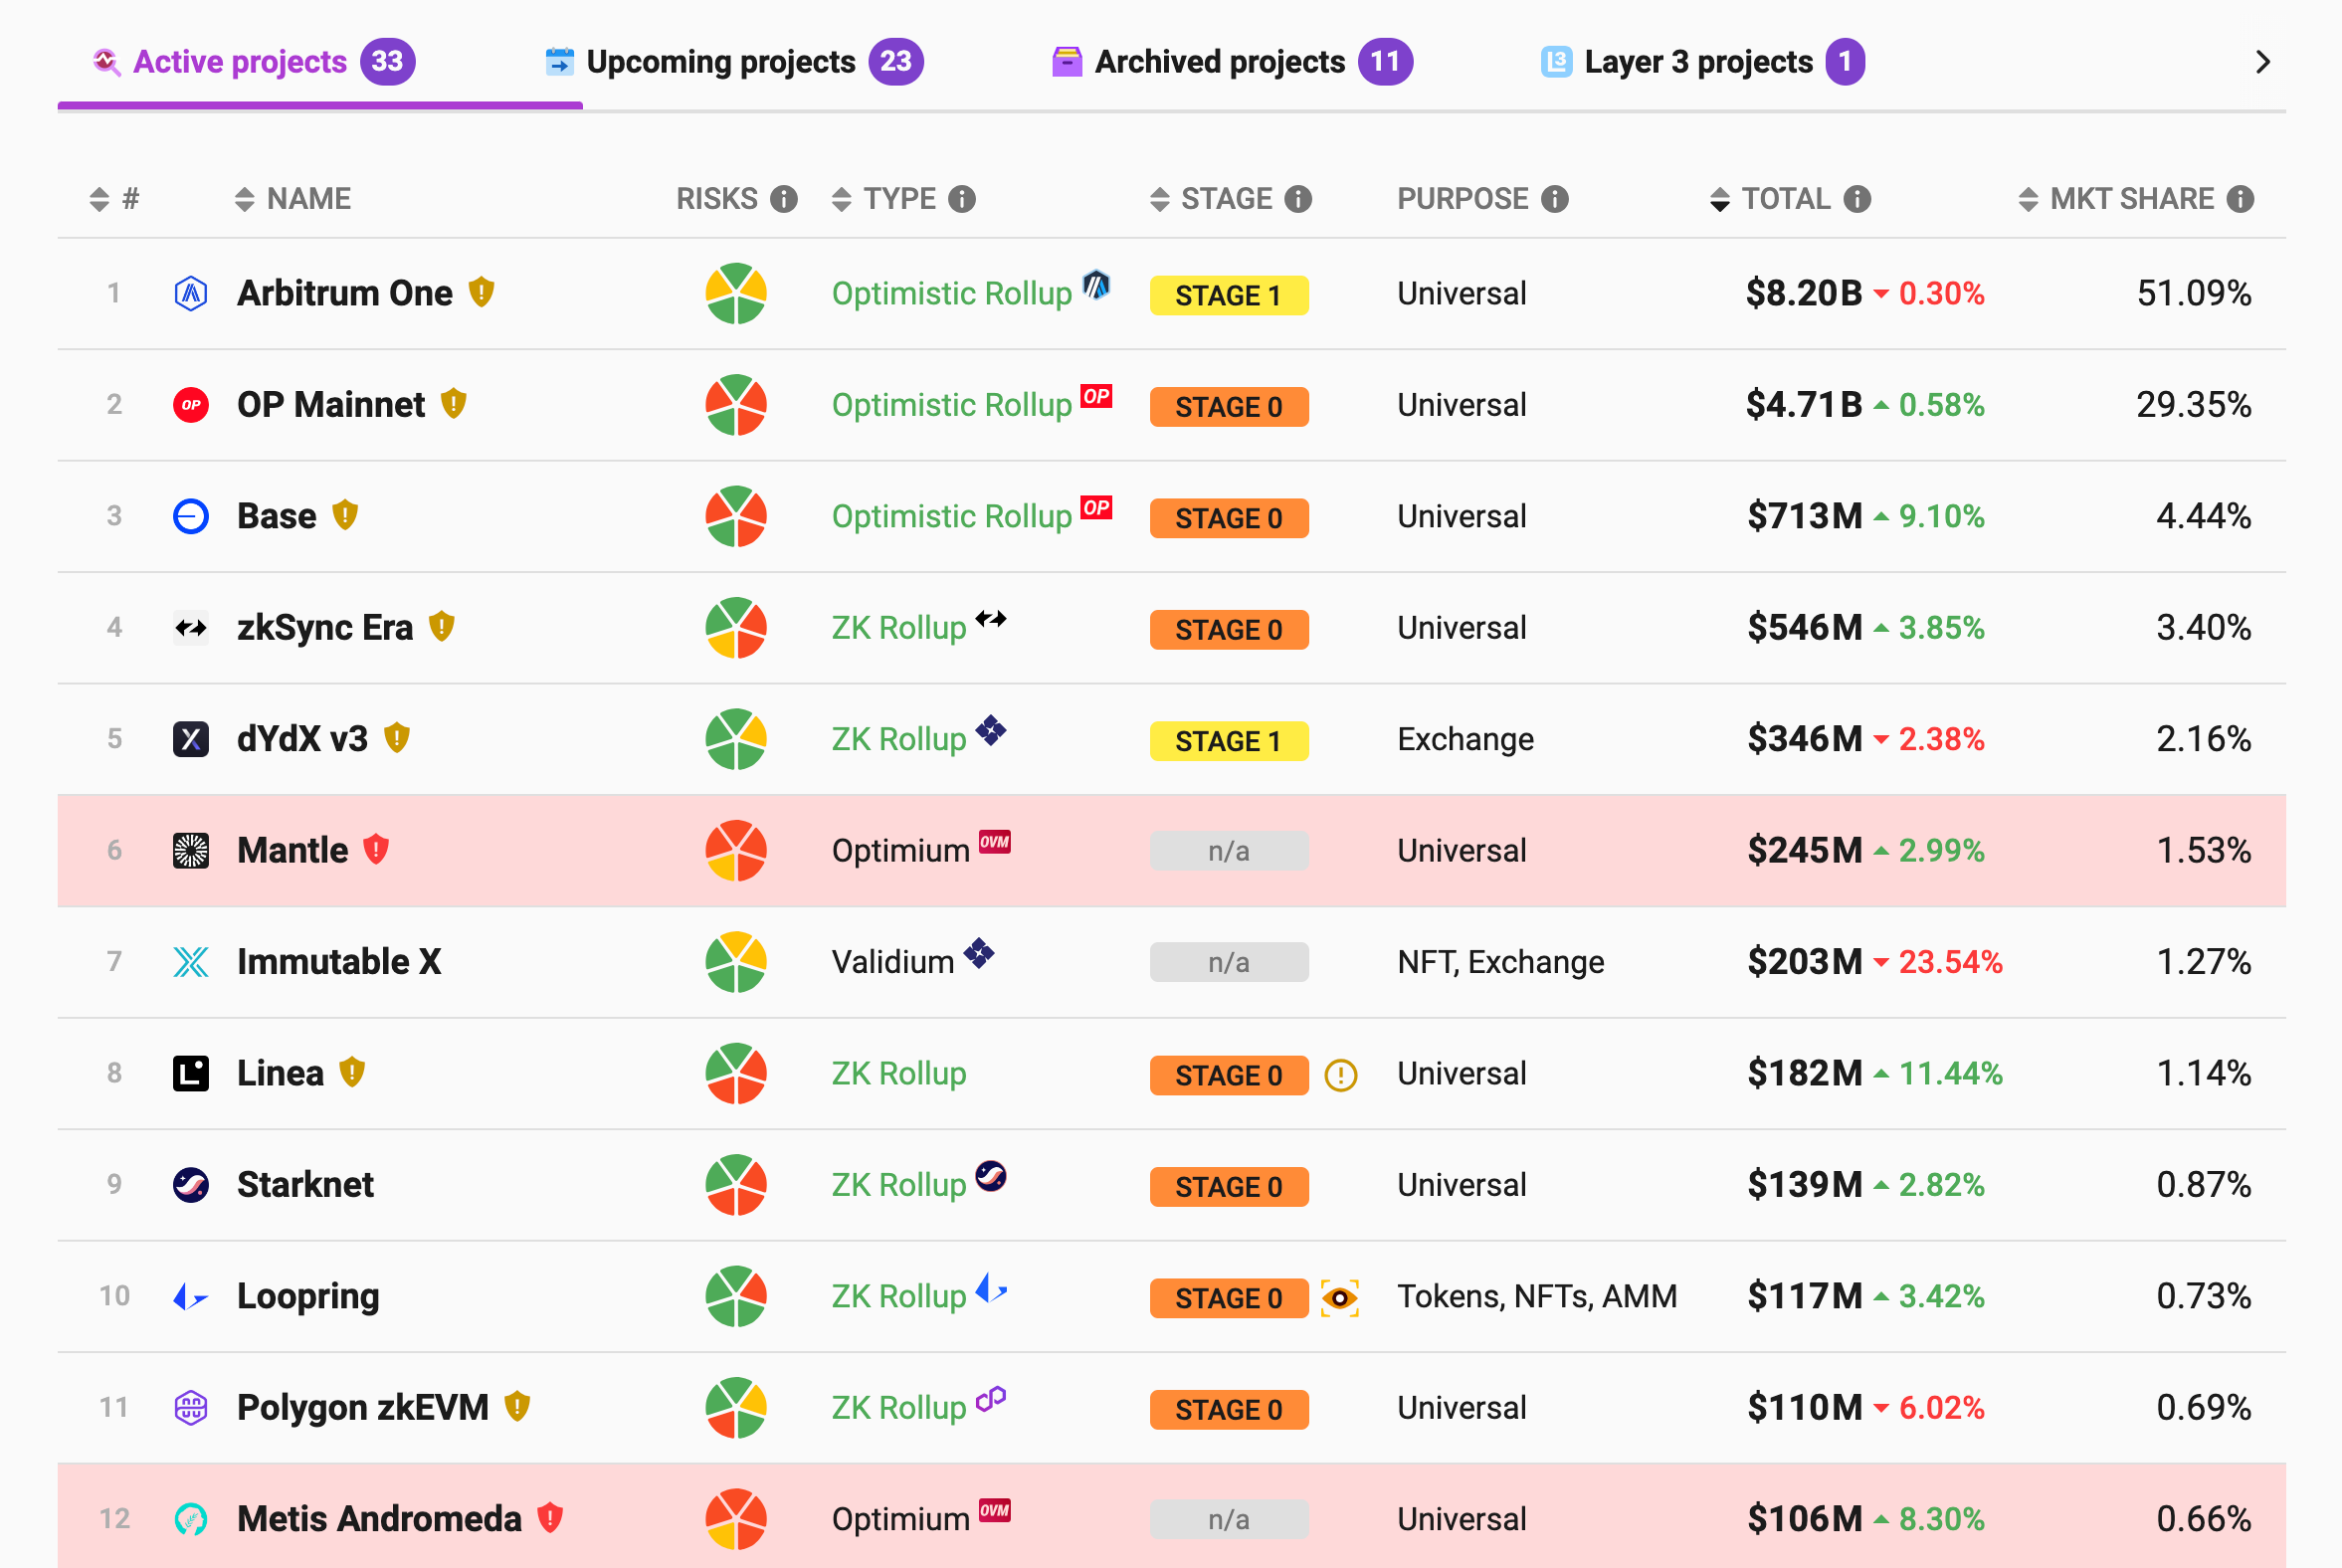The image size is (2342, 1568).
Task: Click Metis Andromeda project logo
Action: pyautogui.click(x=191, y=1519)
